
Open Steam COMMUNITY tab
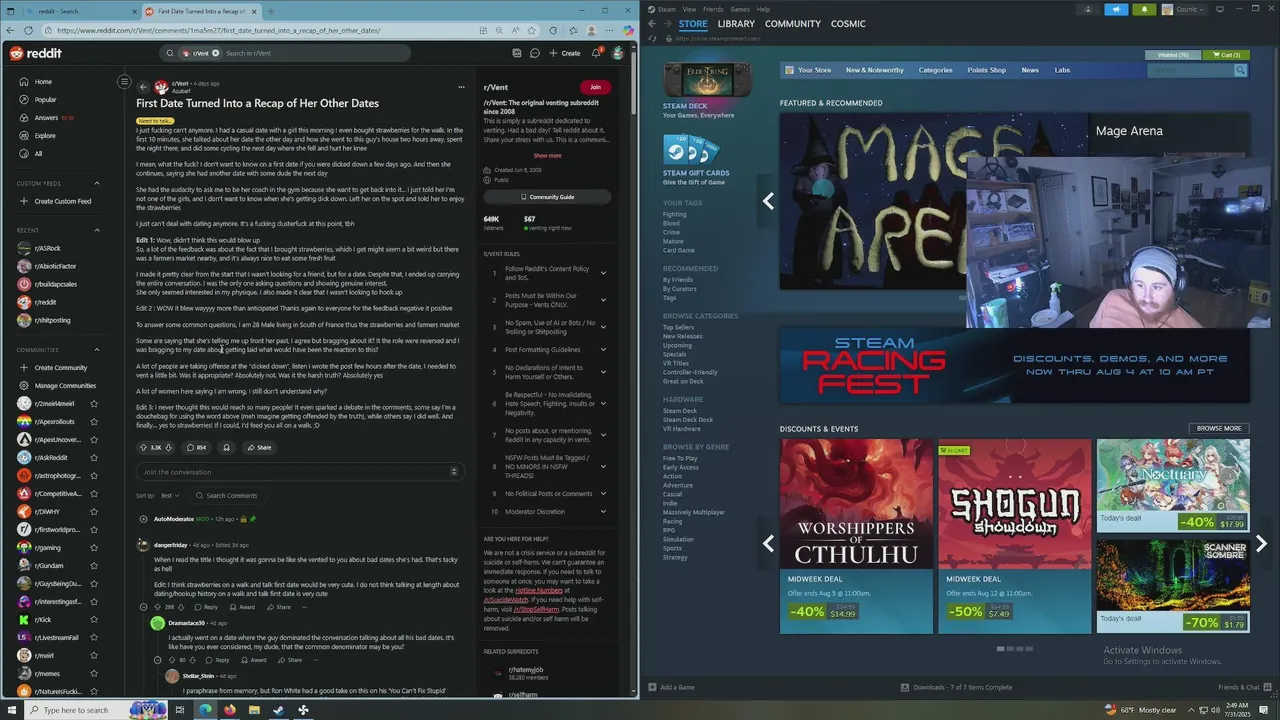pyautogui.click(x=793, y=23)
